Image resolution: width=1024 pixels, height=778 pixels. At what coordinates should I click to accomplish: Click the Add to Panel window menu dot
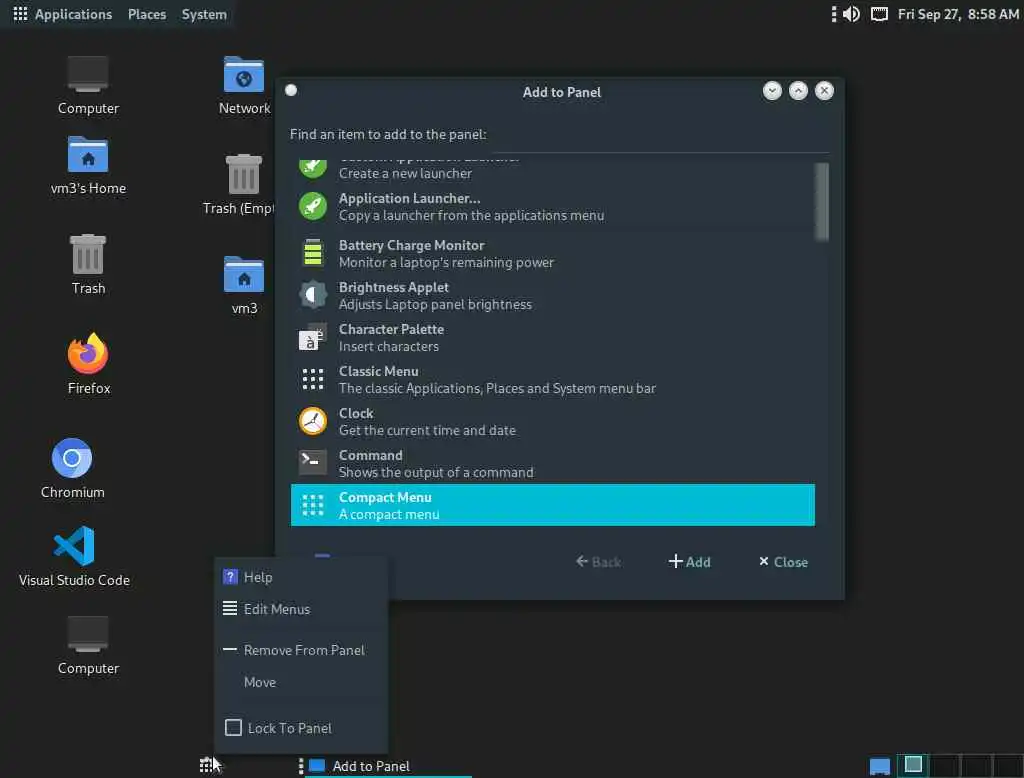pos(291,90)
